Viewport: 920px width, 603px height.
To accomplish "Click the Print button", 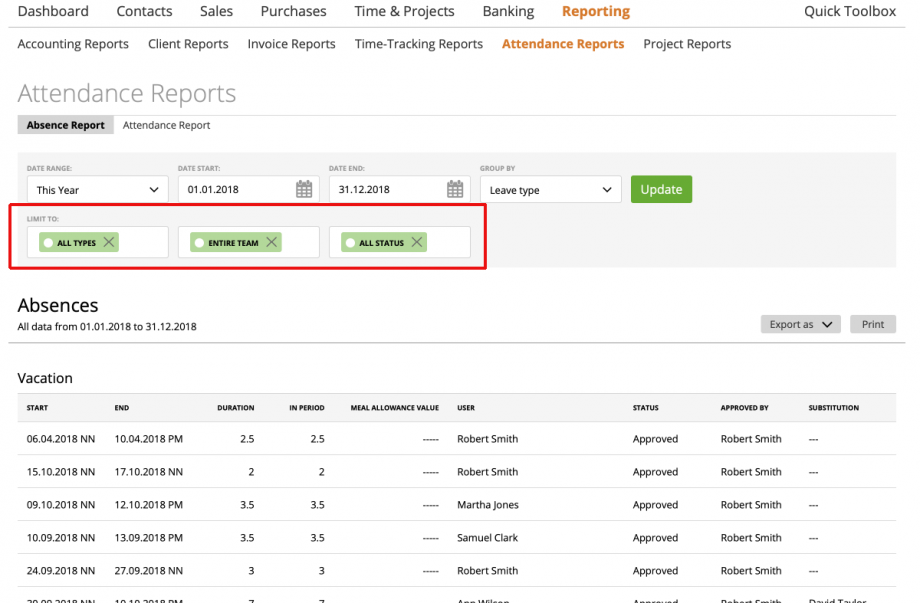I will (872, 324).
